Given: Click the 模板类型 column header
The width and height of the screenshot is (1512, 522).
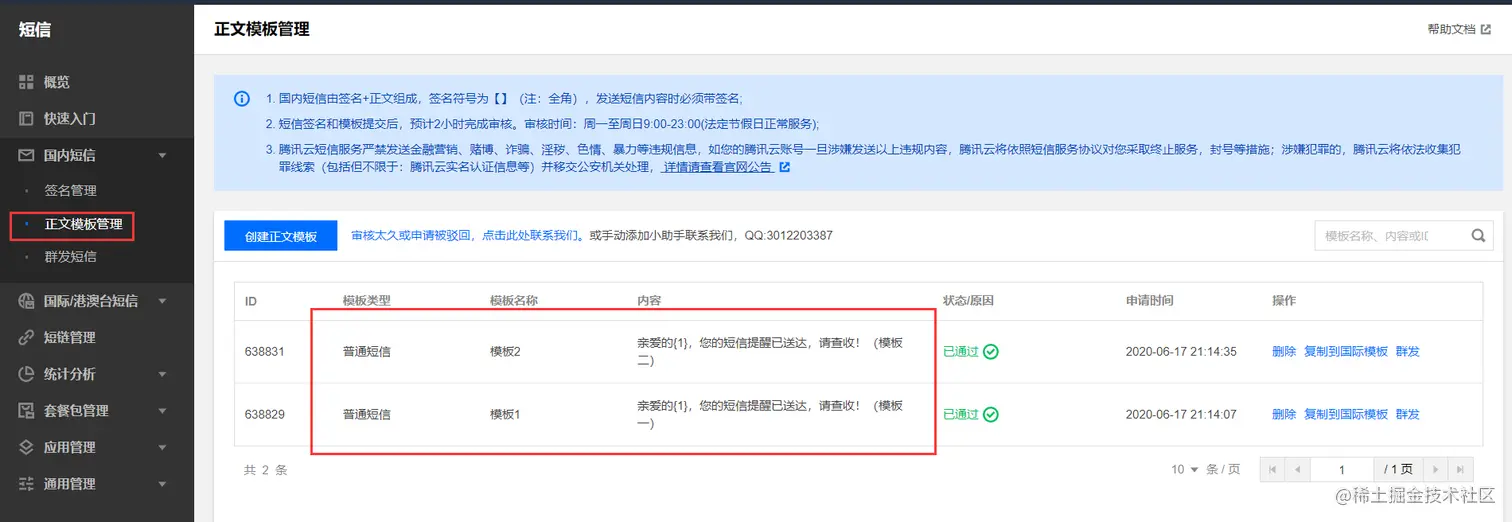Looking at the screenshot, I should (x=366, y=301).
